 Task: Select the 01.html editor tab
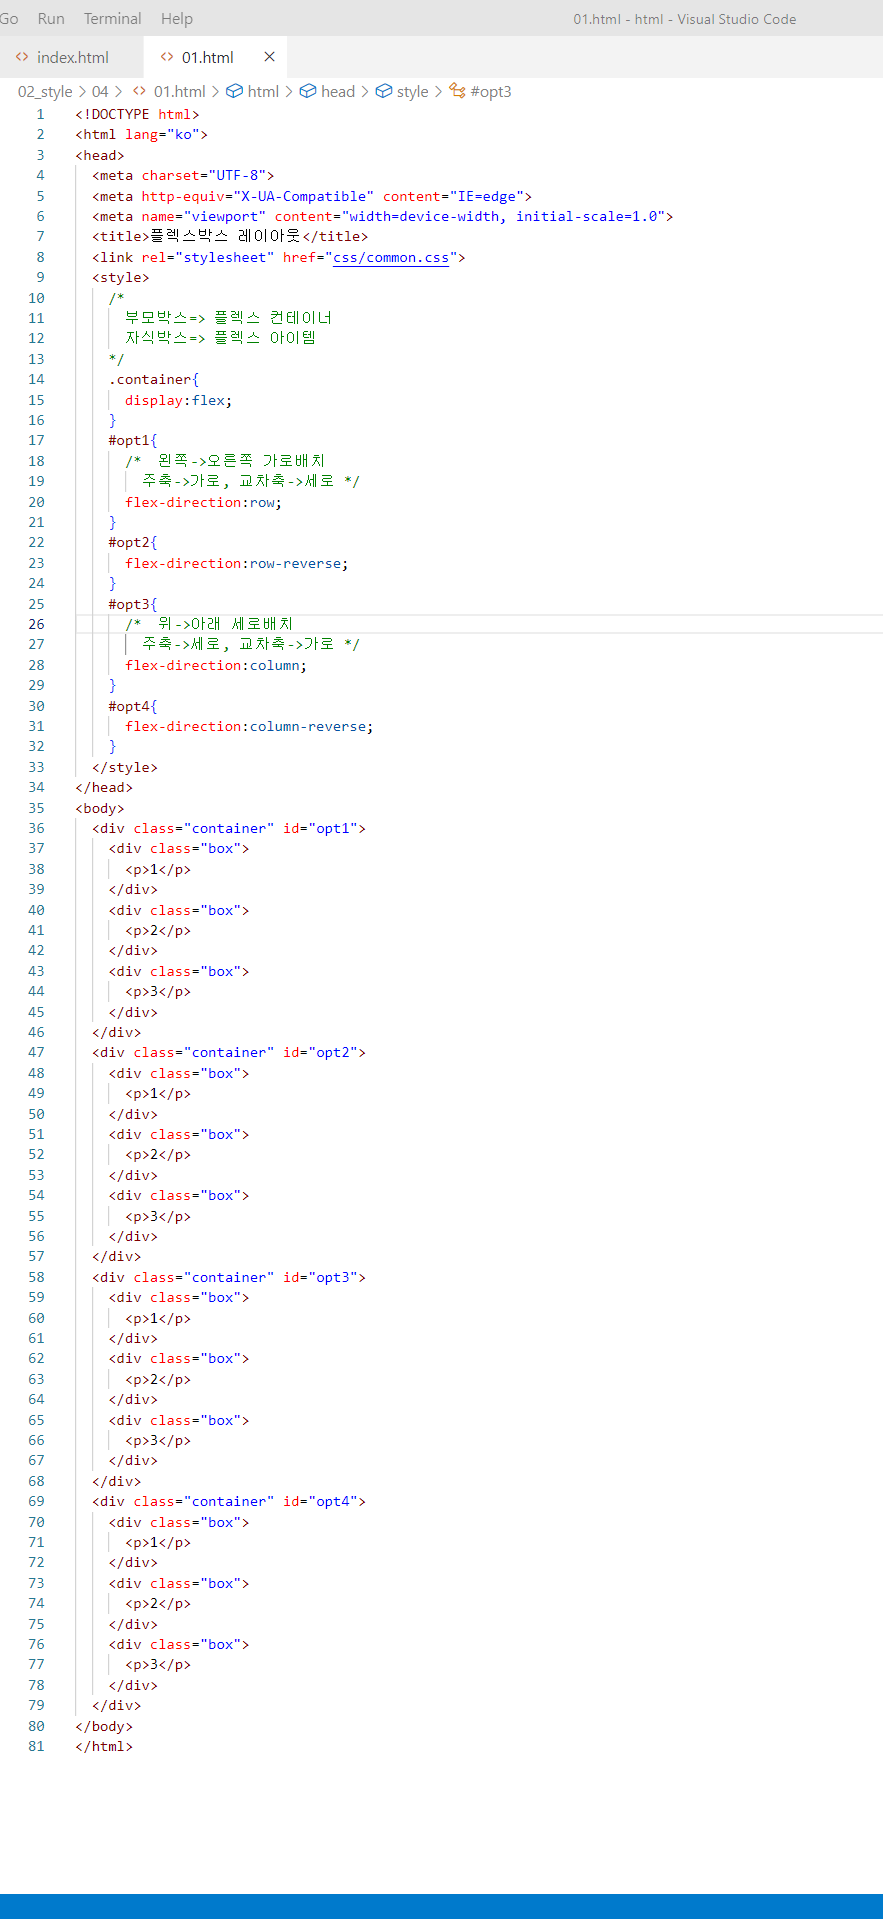click(x=207, y=57)
